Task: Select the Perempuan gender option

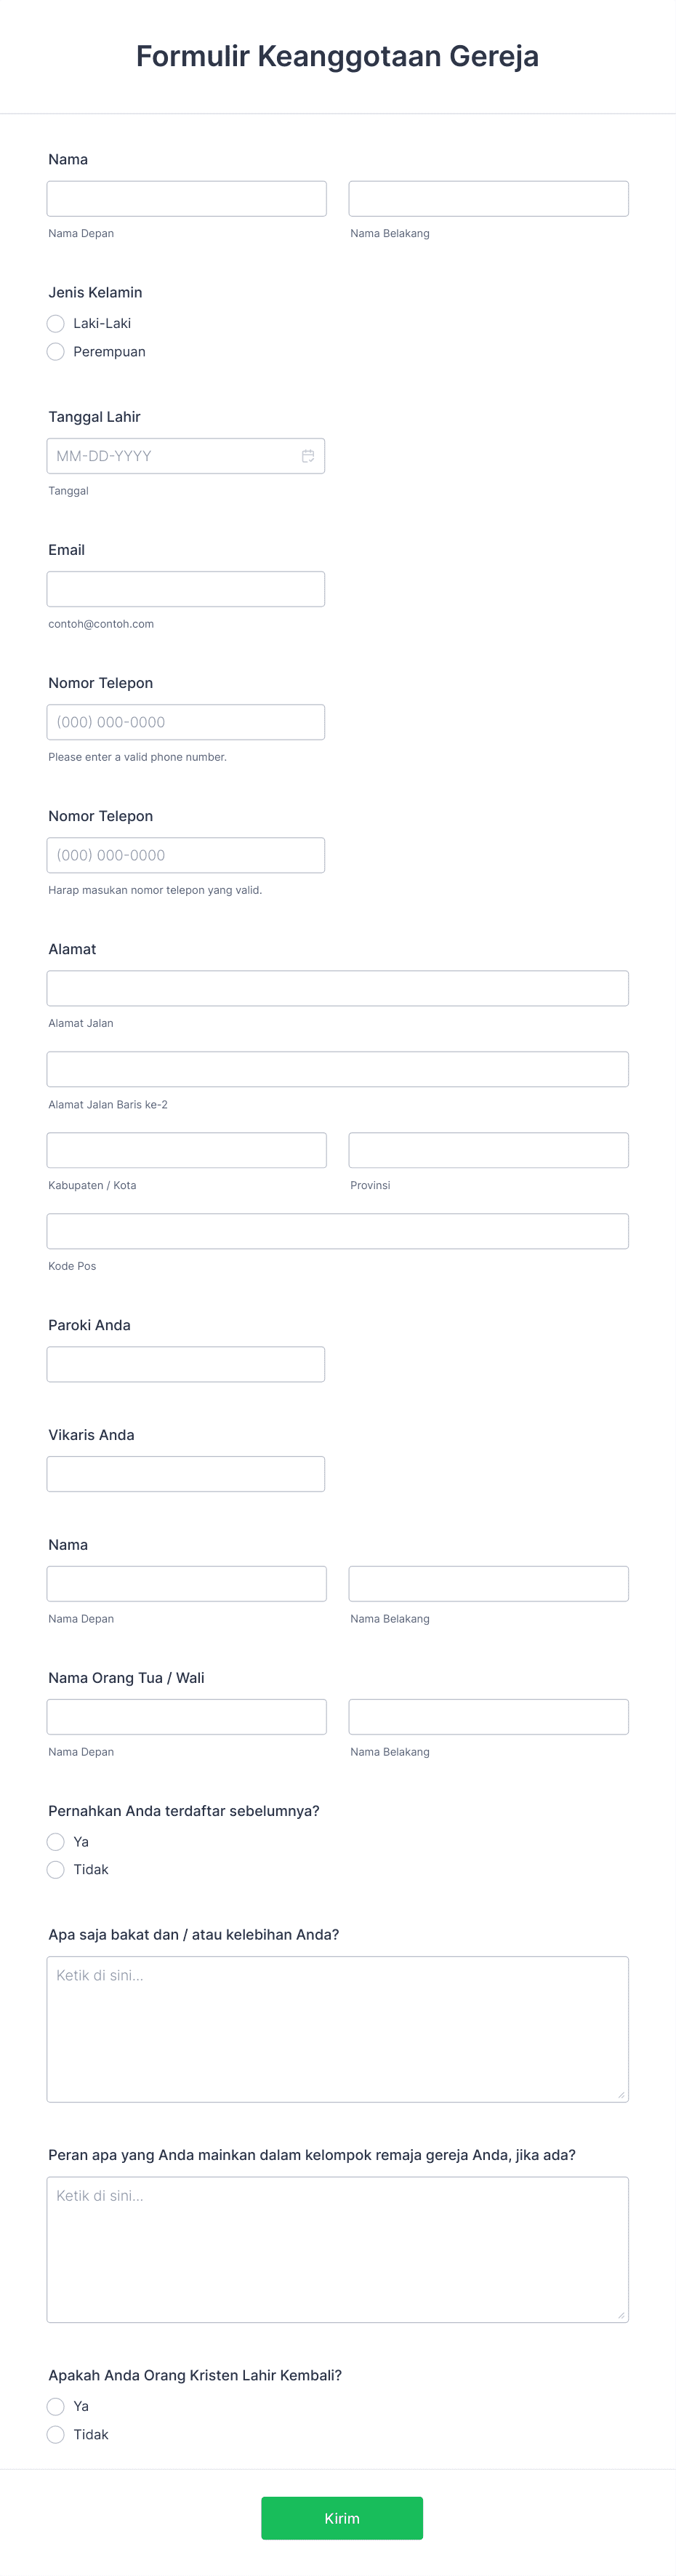Action: pos(56,351)
